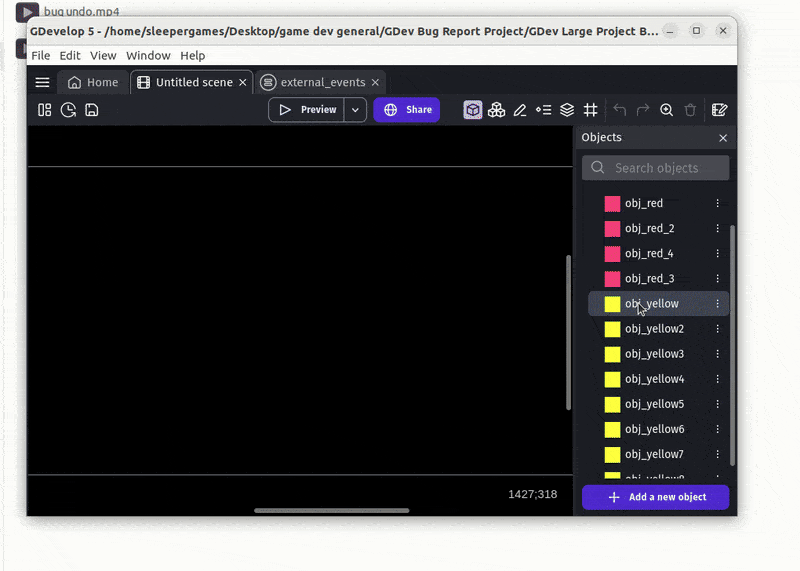Click Add a new object button
Viewport: 800px width, 571px height.
point(656,497)
